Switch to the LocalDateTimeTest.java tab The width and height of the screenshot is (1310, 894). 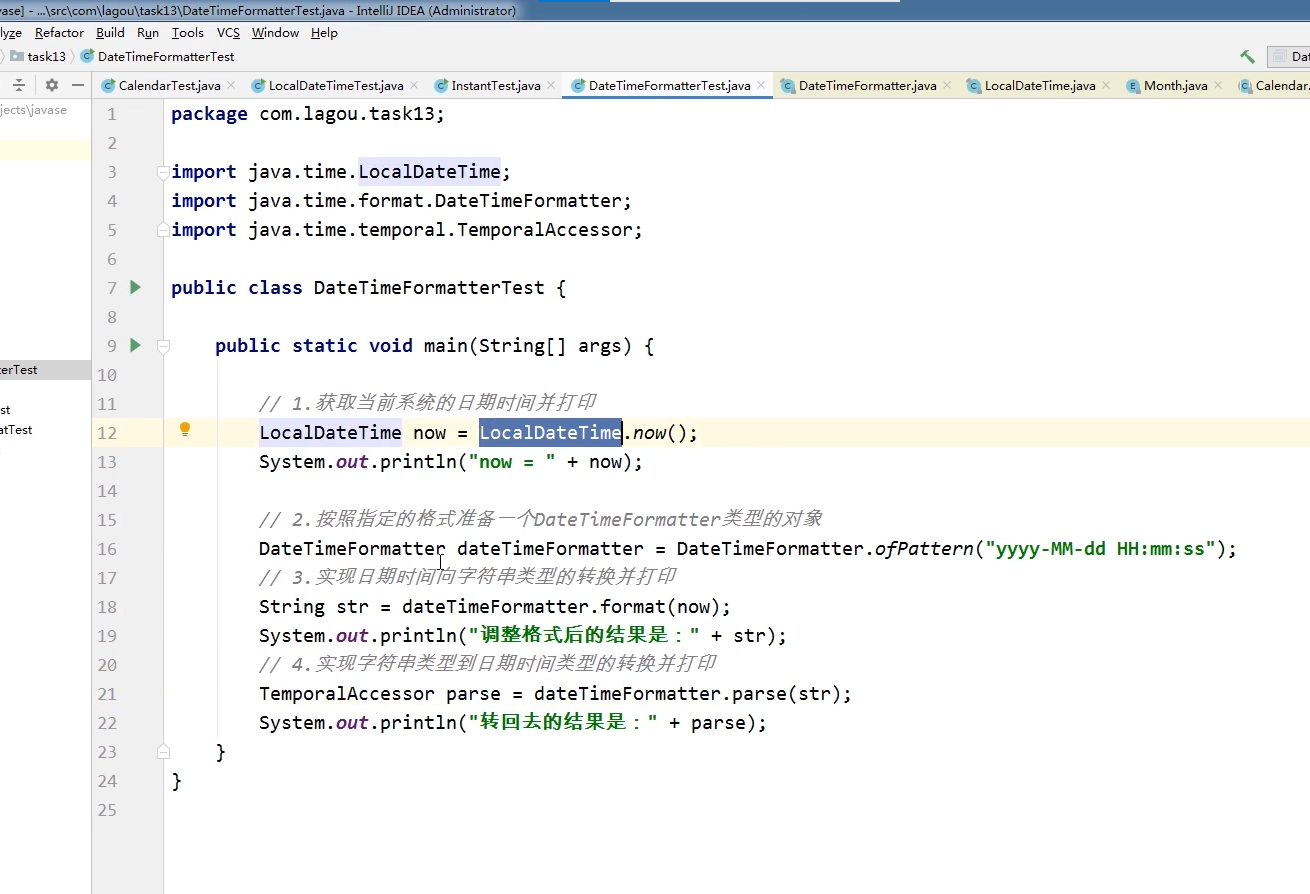point(336,86)
